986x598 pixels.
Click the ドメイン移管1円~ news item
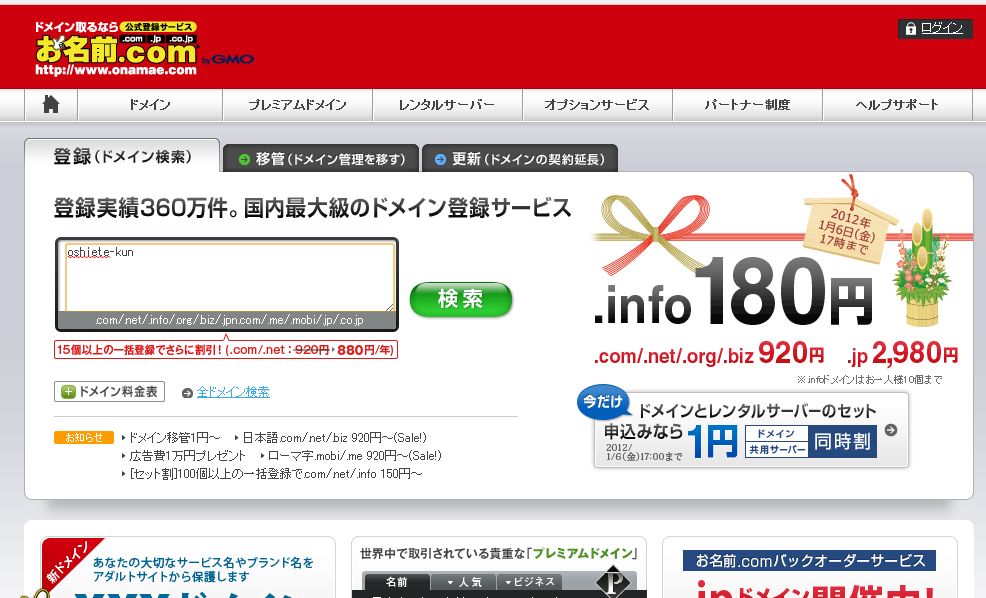tap(175, 437)
